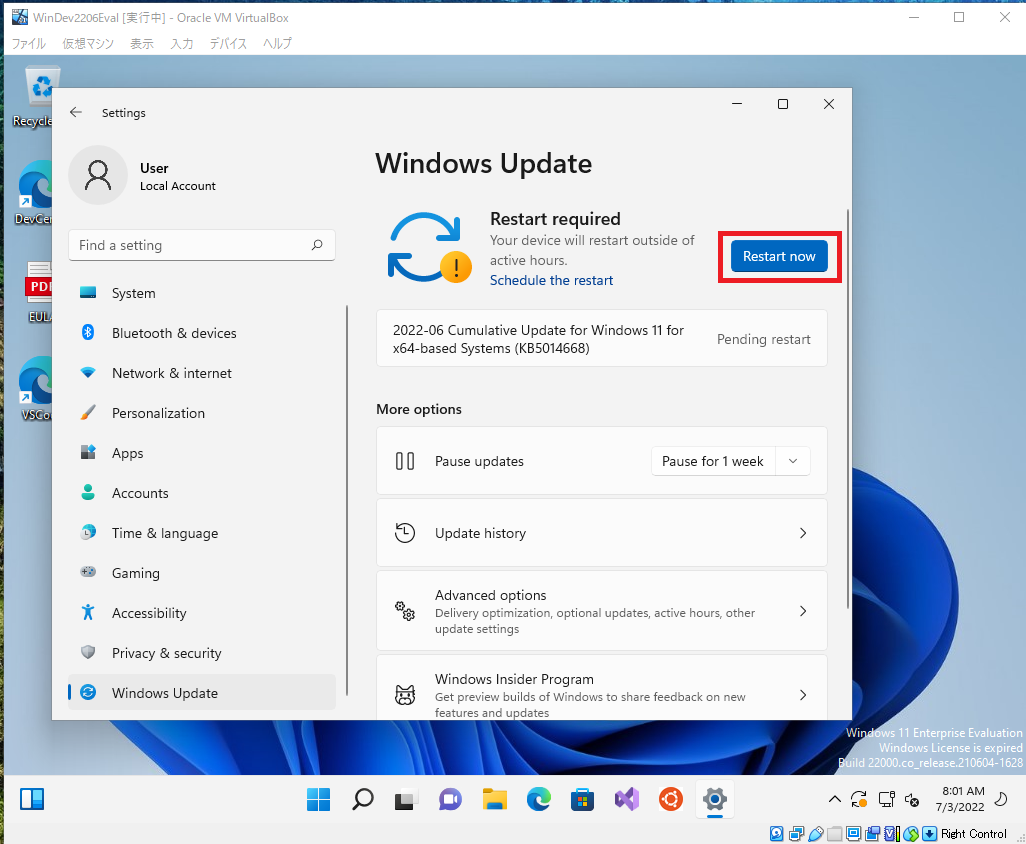Image resolution: width=1026 pixels, height=844 pixels.
Task: Click the muted volume tray icon
Action: point(912,800)
